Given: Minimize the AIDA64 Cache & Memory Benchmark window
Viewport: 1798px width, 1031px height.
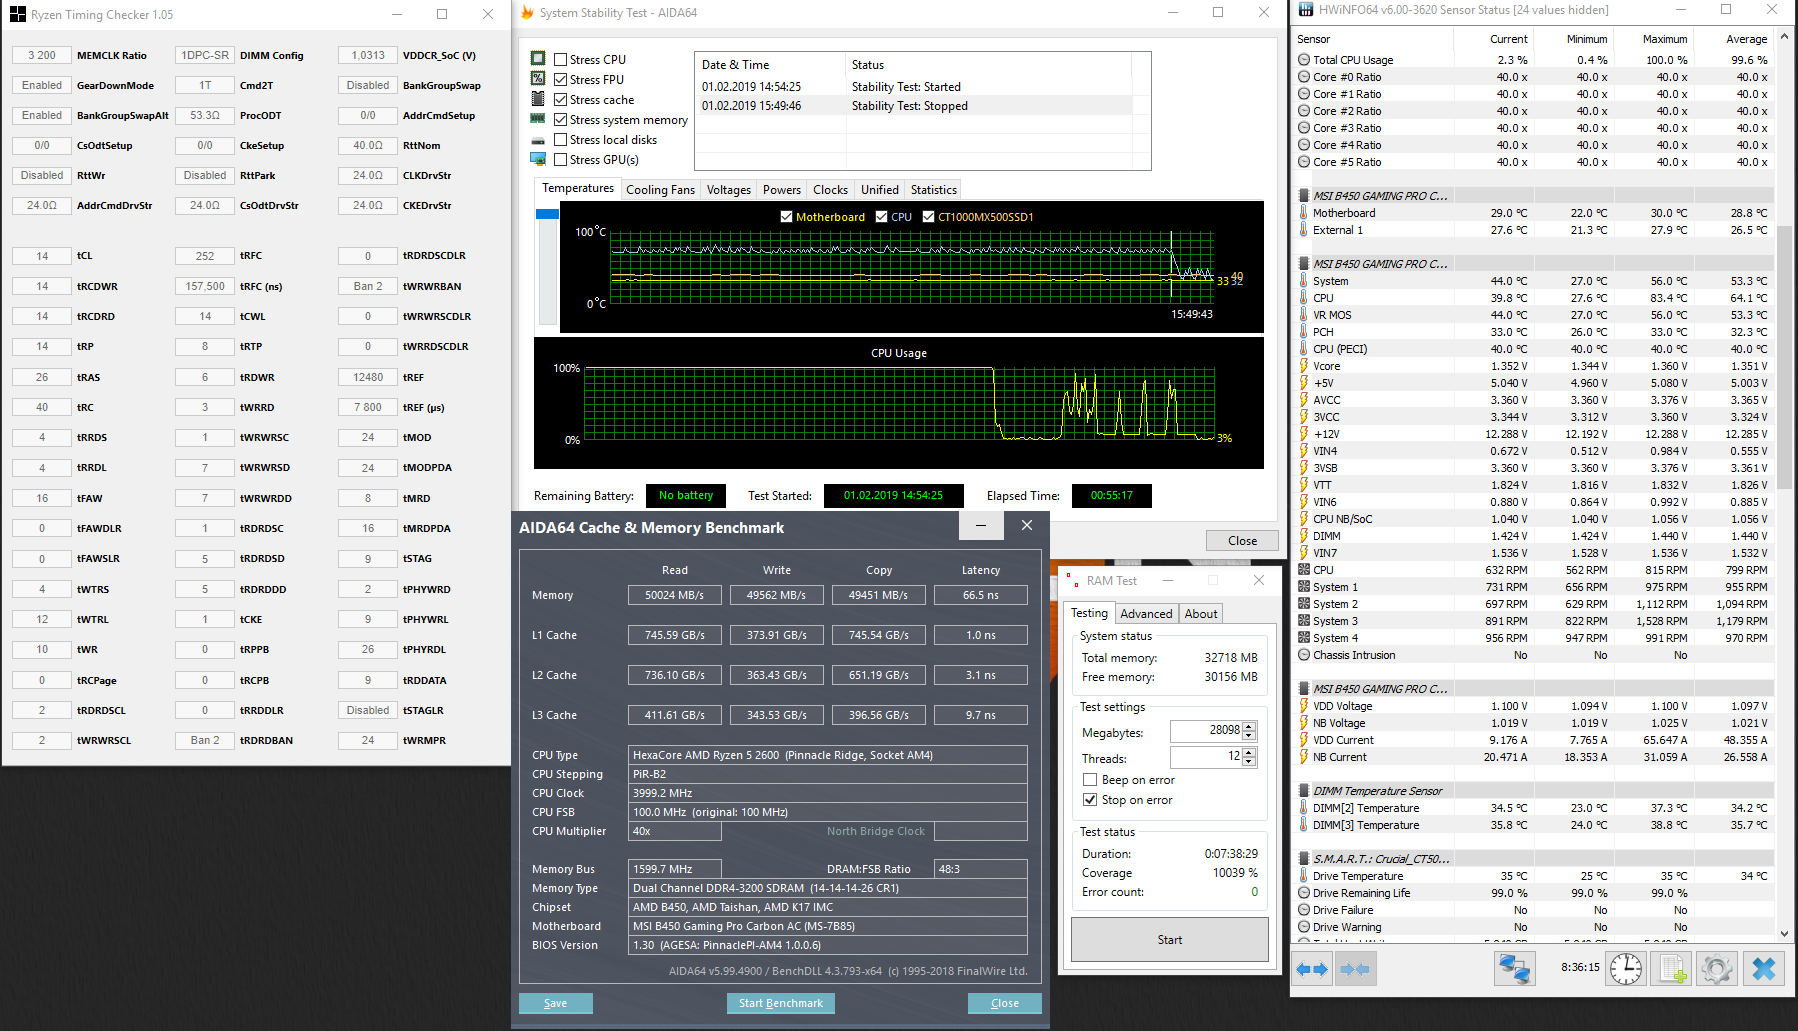Looking at the screenshot, I should click(x=981, y=526).
